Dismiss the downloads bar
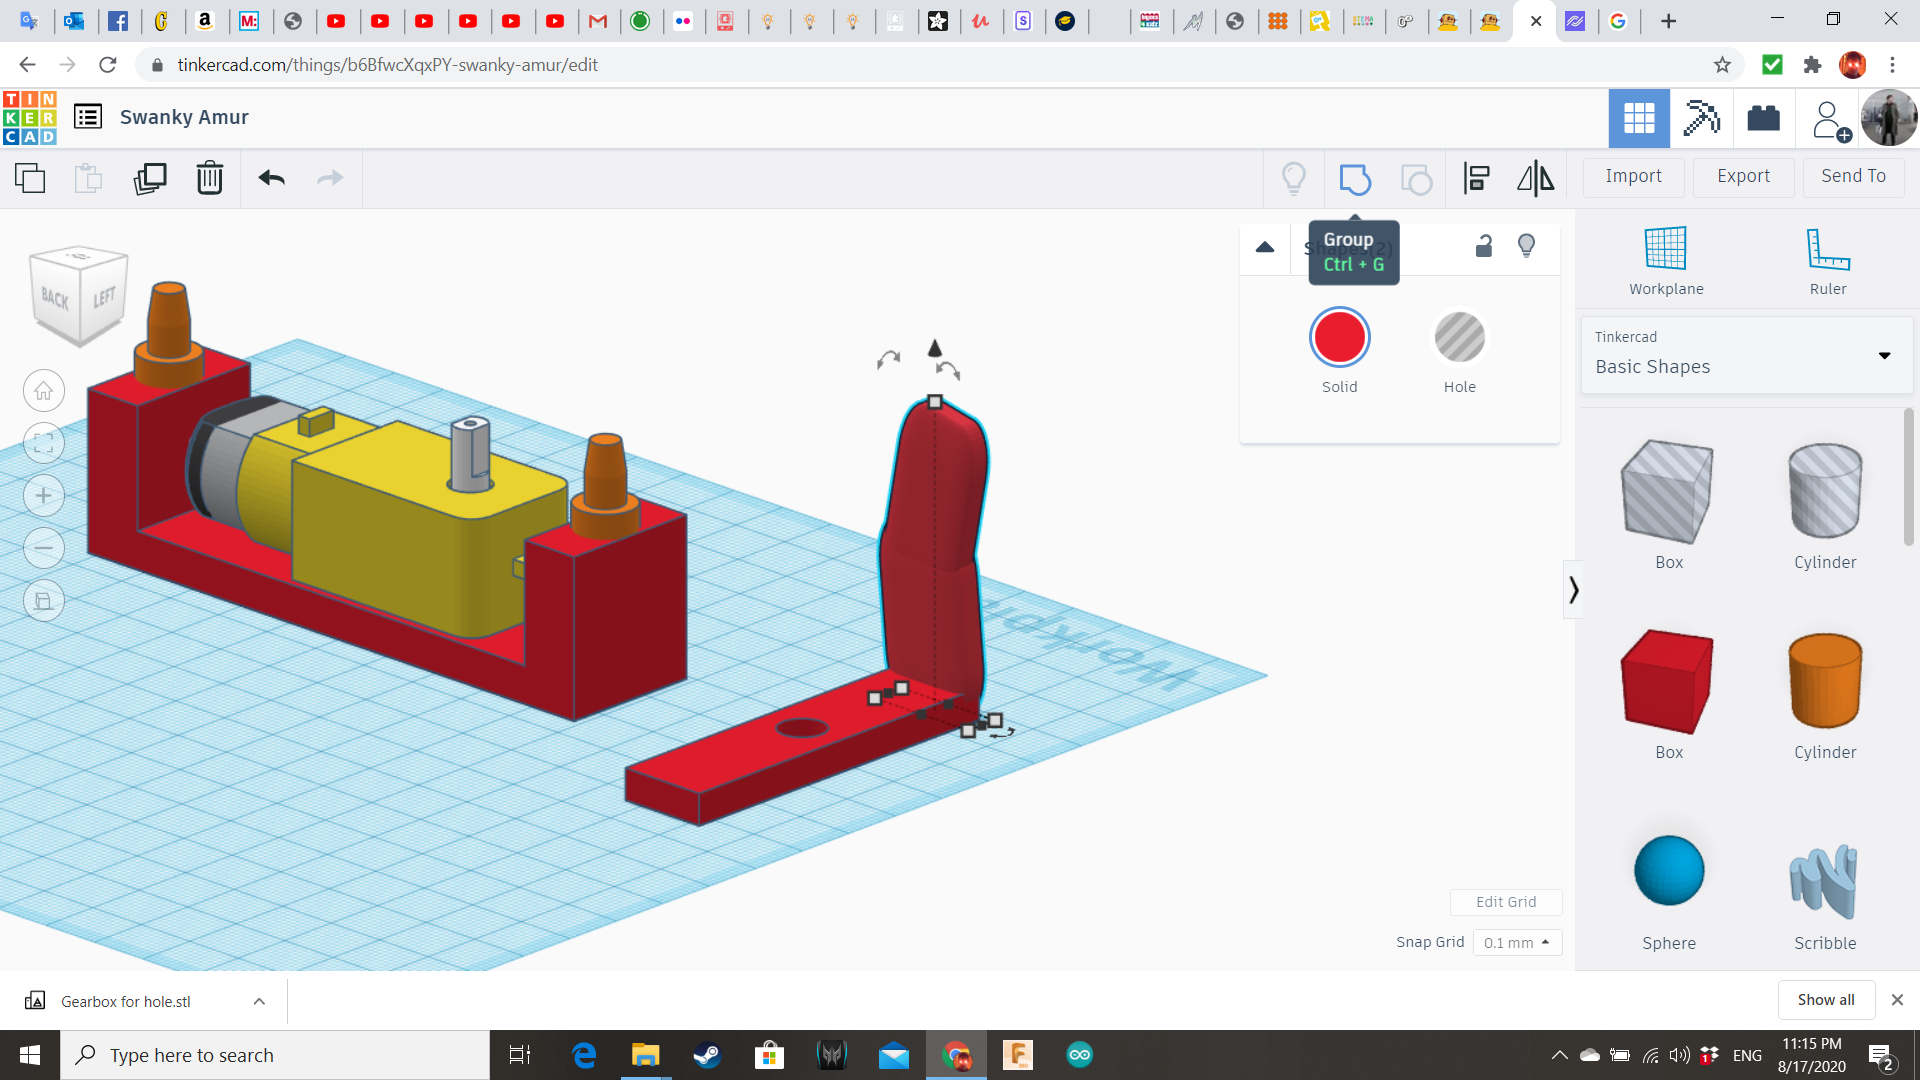 [x=1897, y=1000]
